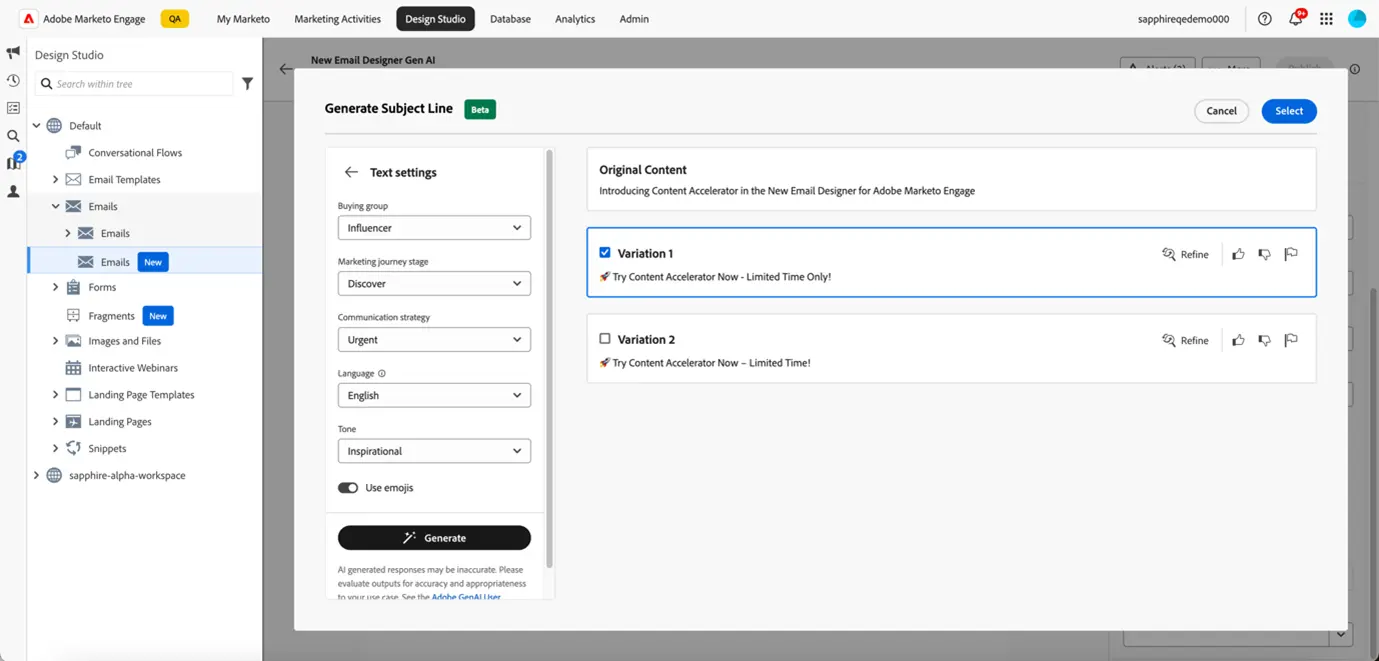1379x661 pixels.
Task: Click the Beta badge
Action: (x=480, y=109)
